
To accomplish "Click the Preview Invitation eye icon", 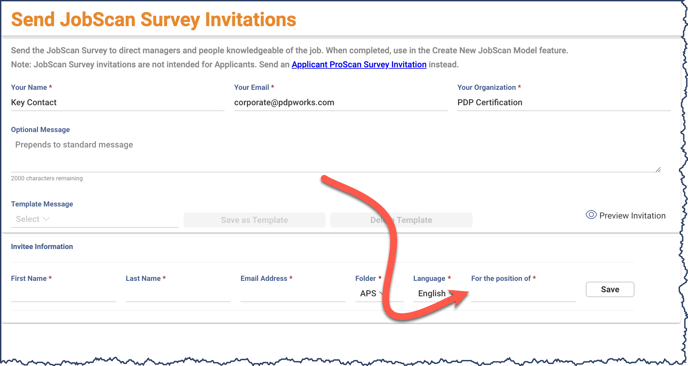I will (591, 215).
